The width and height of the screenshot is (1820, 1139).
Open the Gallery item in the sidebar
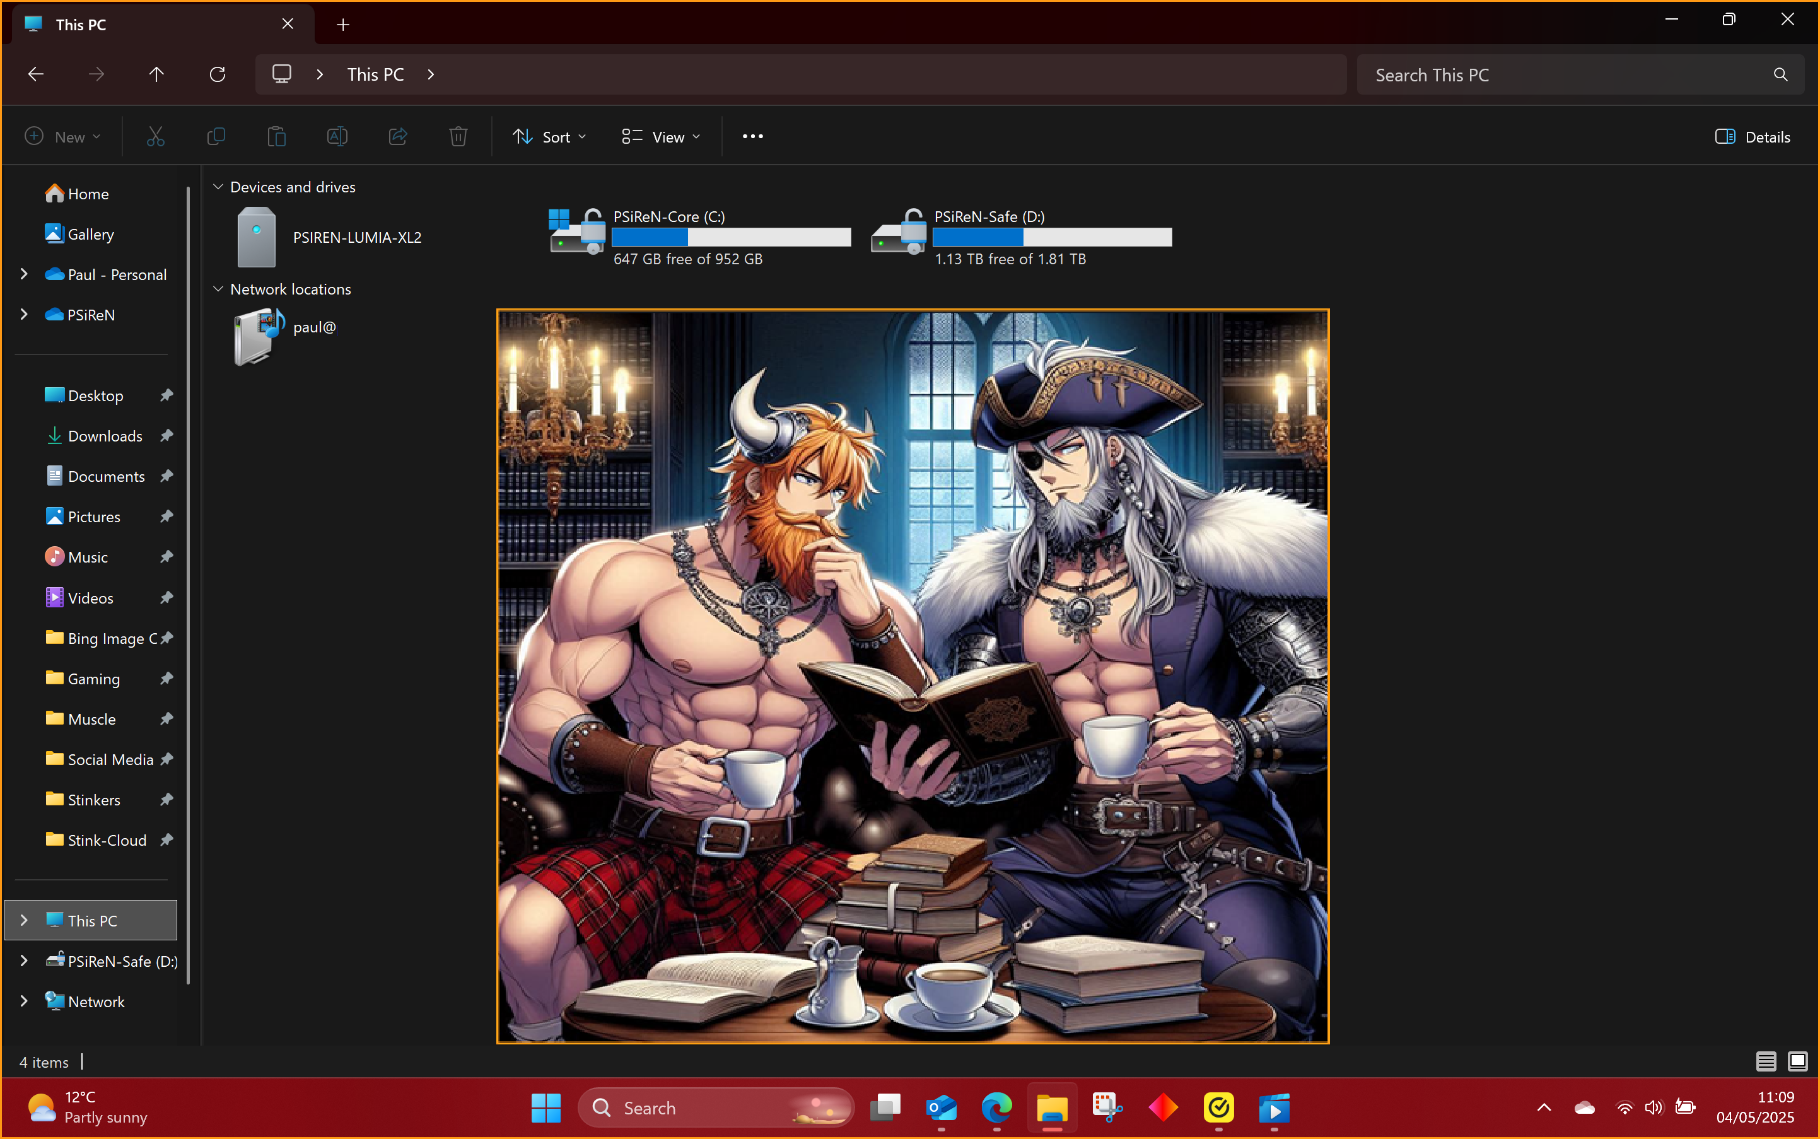90,234
